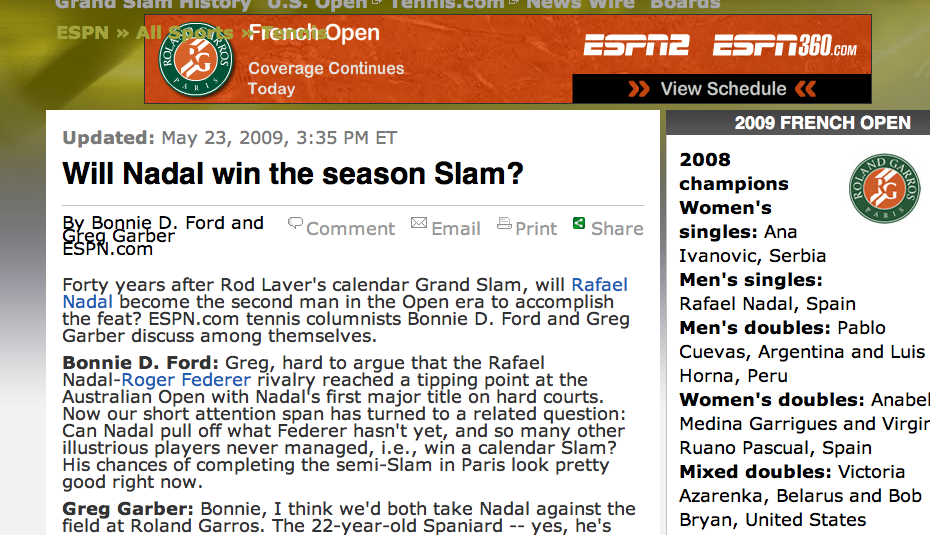Click the ESPN2 logo in banner

pos(636,45)
